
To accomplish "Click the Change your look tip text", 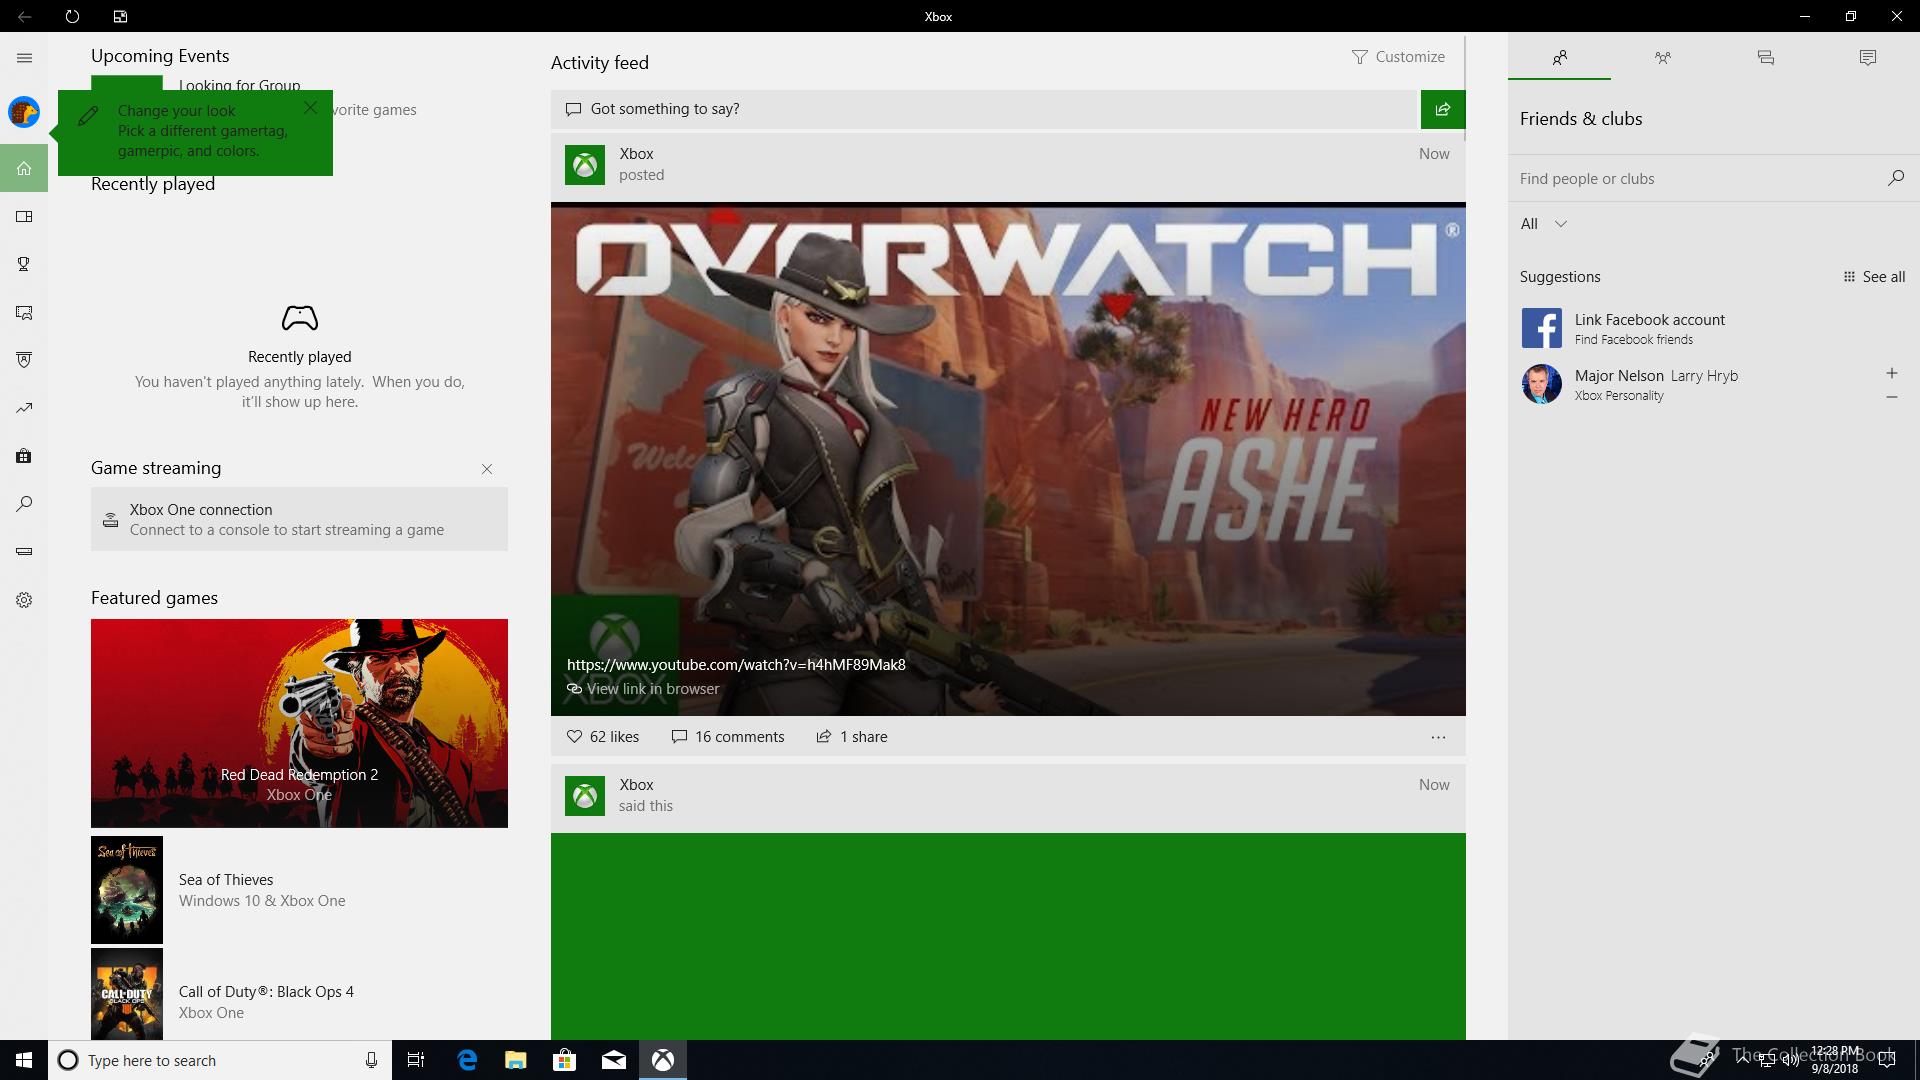I will tap(202, 131).
